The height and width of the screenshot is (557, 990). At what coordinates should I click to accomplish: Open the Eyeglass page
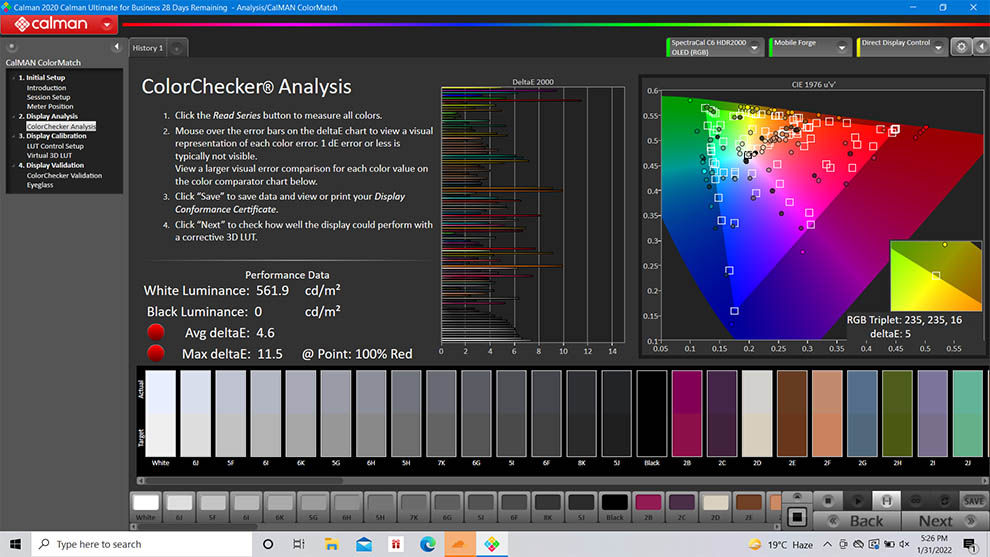pos(40,185)
